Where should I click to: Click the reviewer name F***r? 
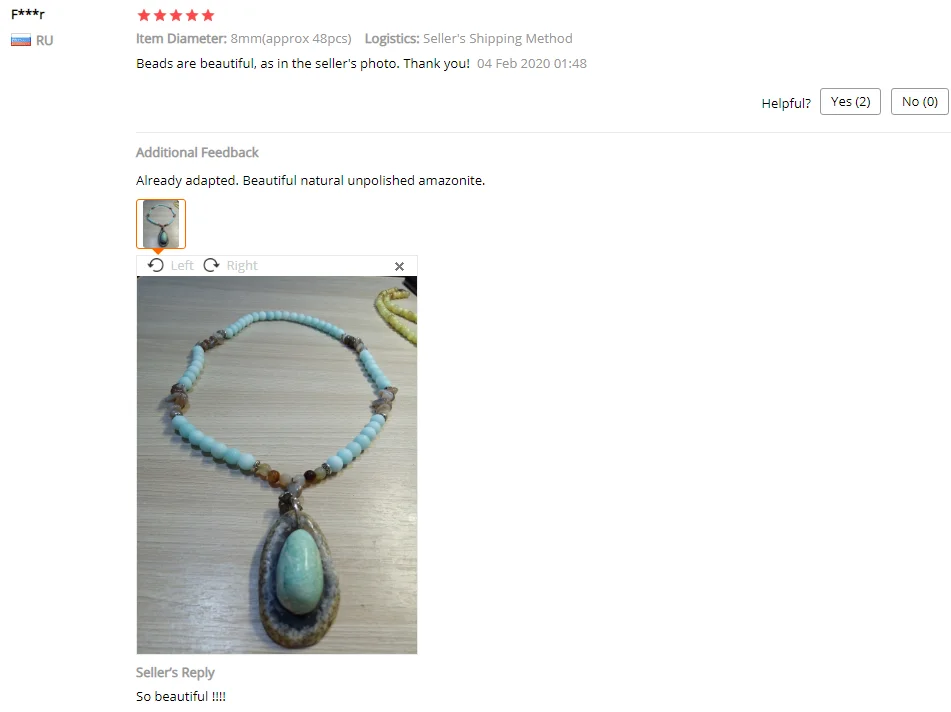pyautogui.click(x=28, y=13)
